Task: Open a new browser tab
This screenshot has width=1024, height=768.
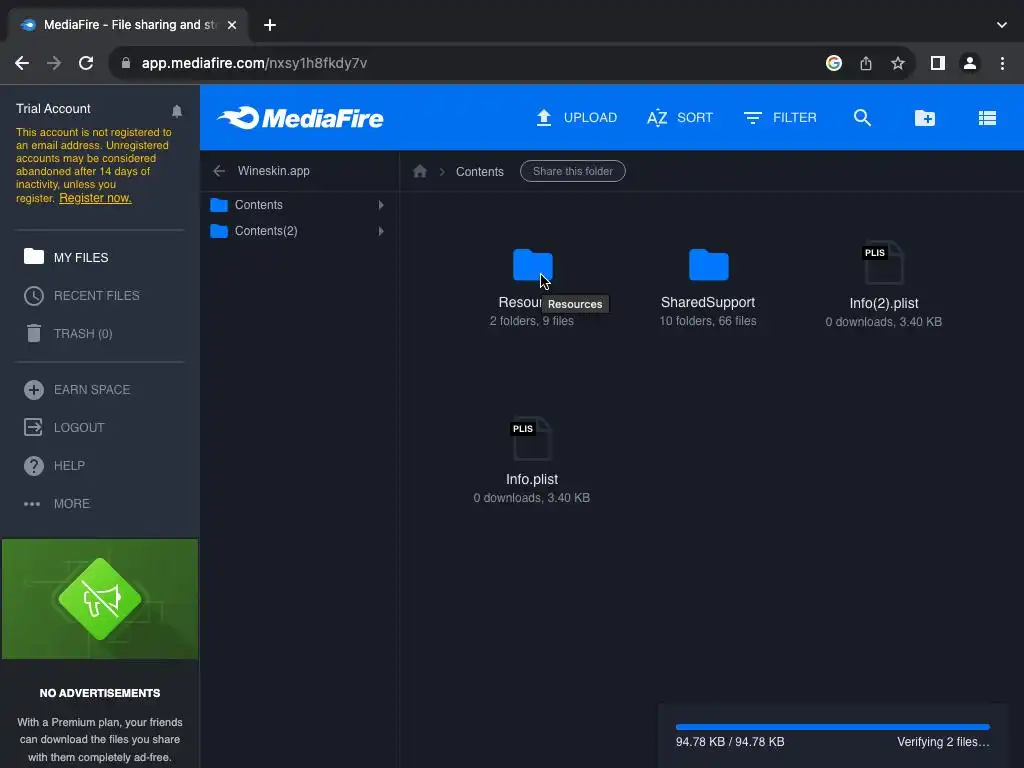Action: (x=270, y=25)
